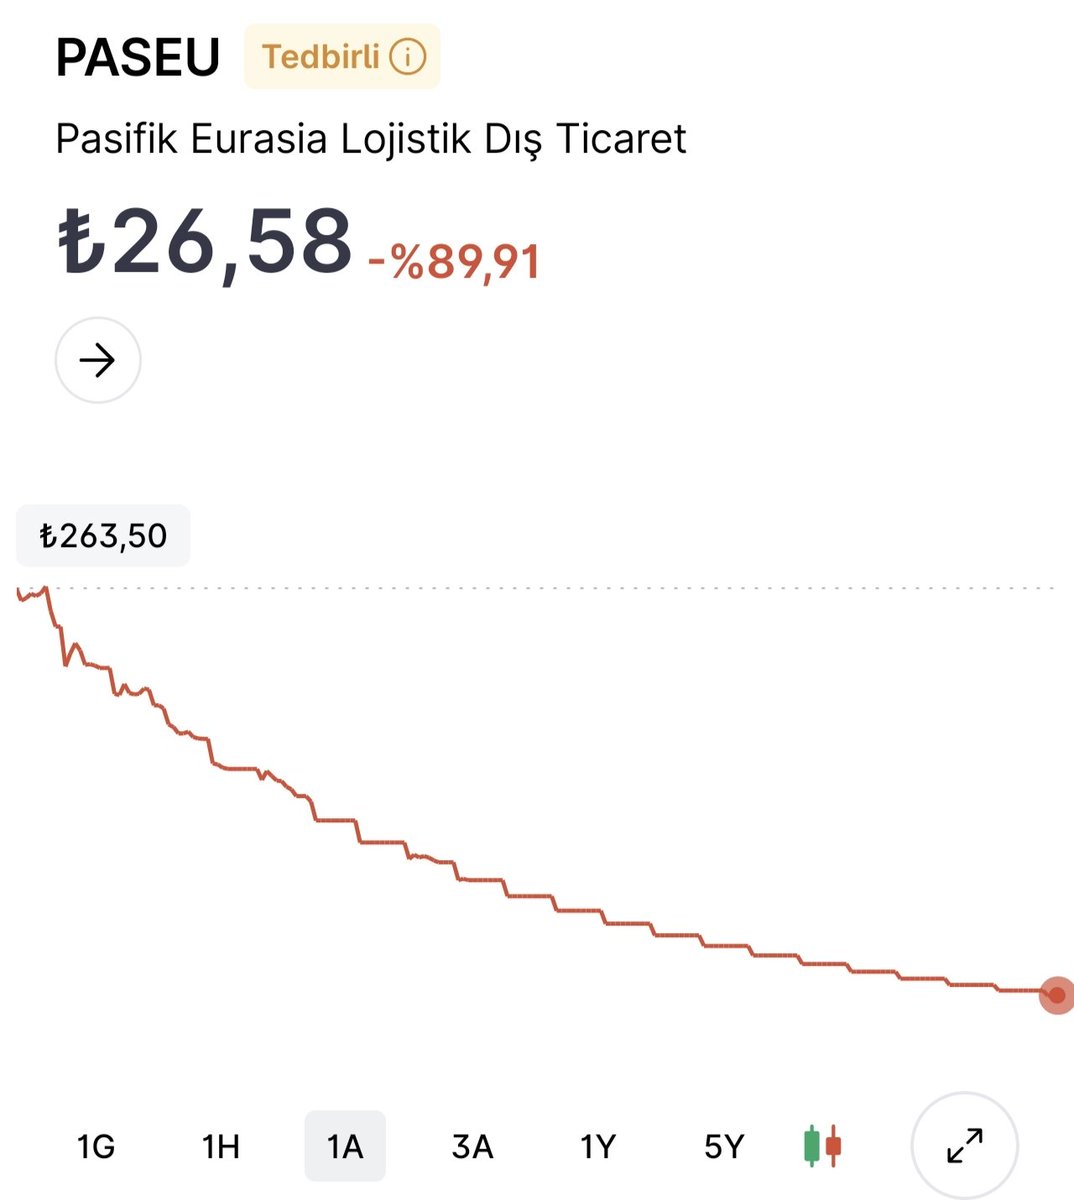Tap the ₺26,58 current price
The height and width of the screenshot is (1200, 1074).
(x=205, y=242)
